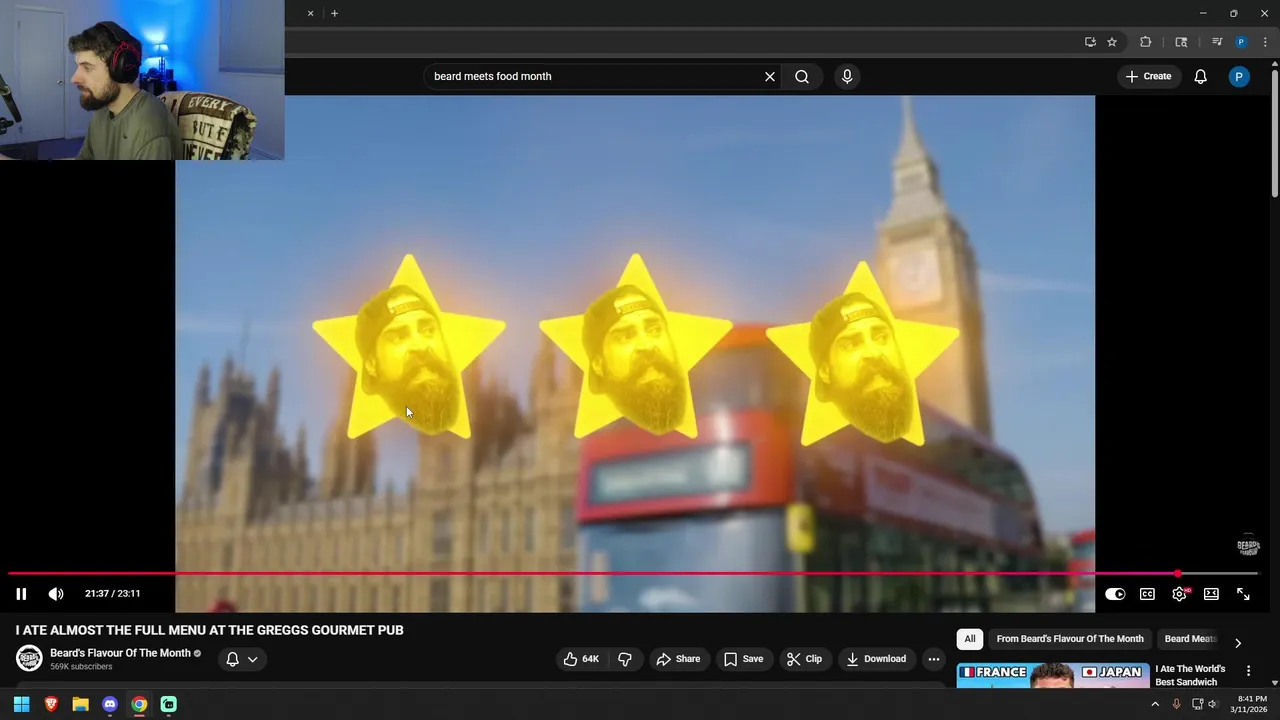Click the Share button
The image size is (1280, 720).
coord(678,659)
